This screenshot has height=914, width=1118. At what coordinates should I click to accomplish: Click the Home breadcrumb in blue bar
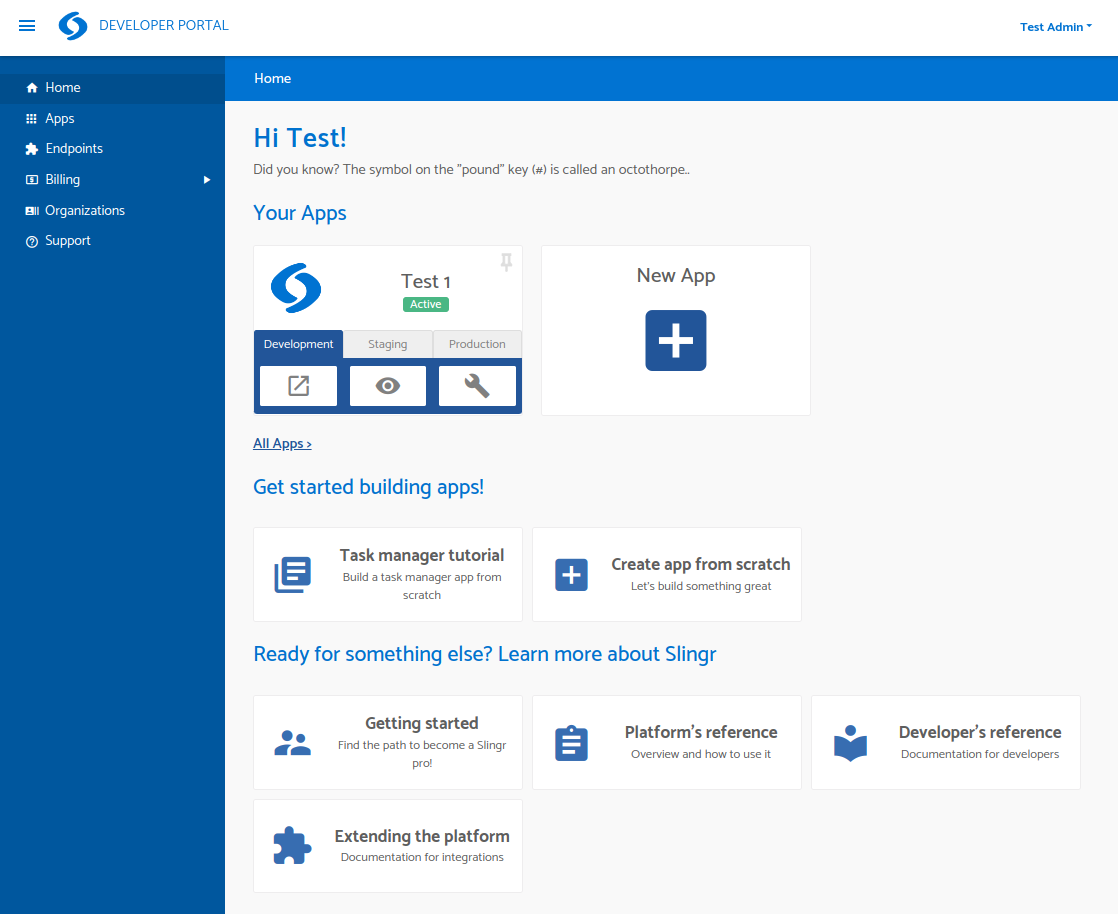pos(272,78)
